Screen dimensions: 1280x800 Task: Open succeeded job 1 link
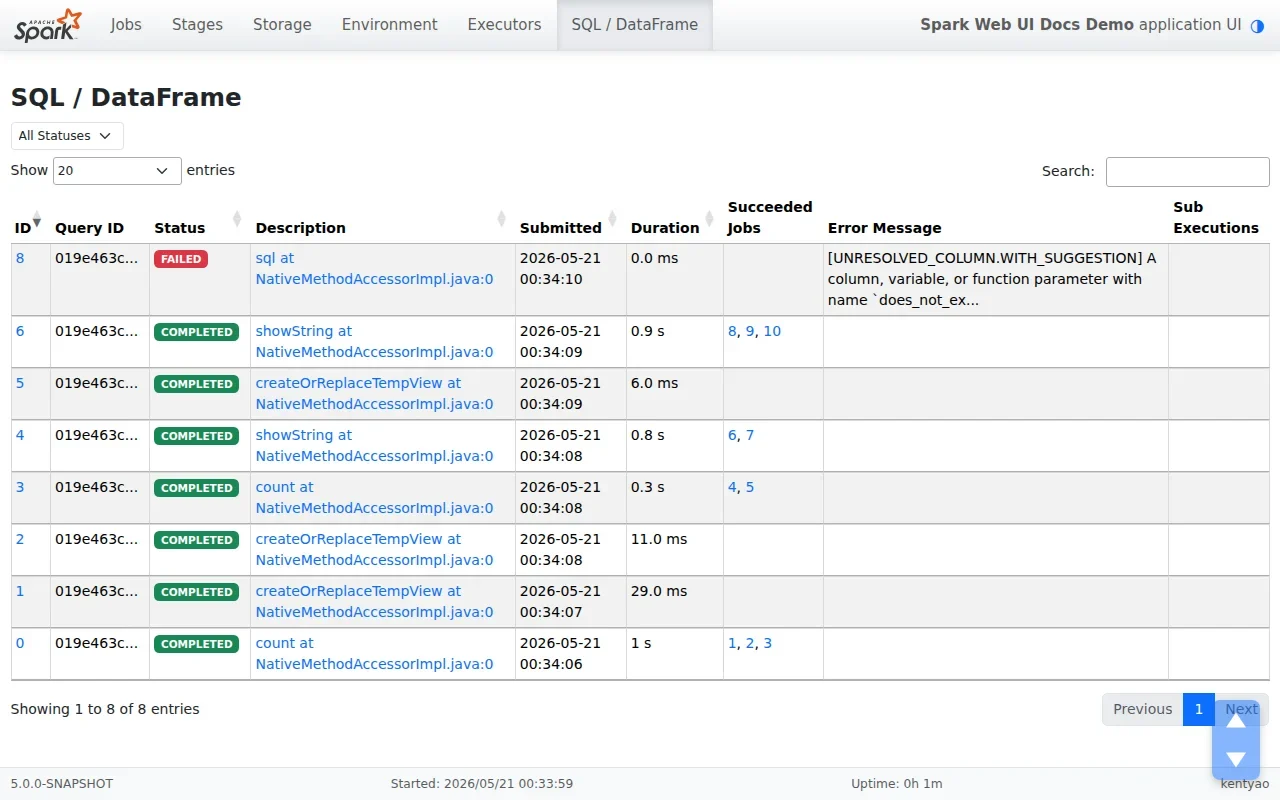733,643
